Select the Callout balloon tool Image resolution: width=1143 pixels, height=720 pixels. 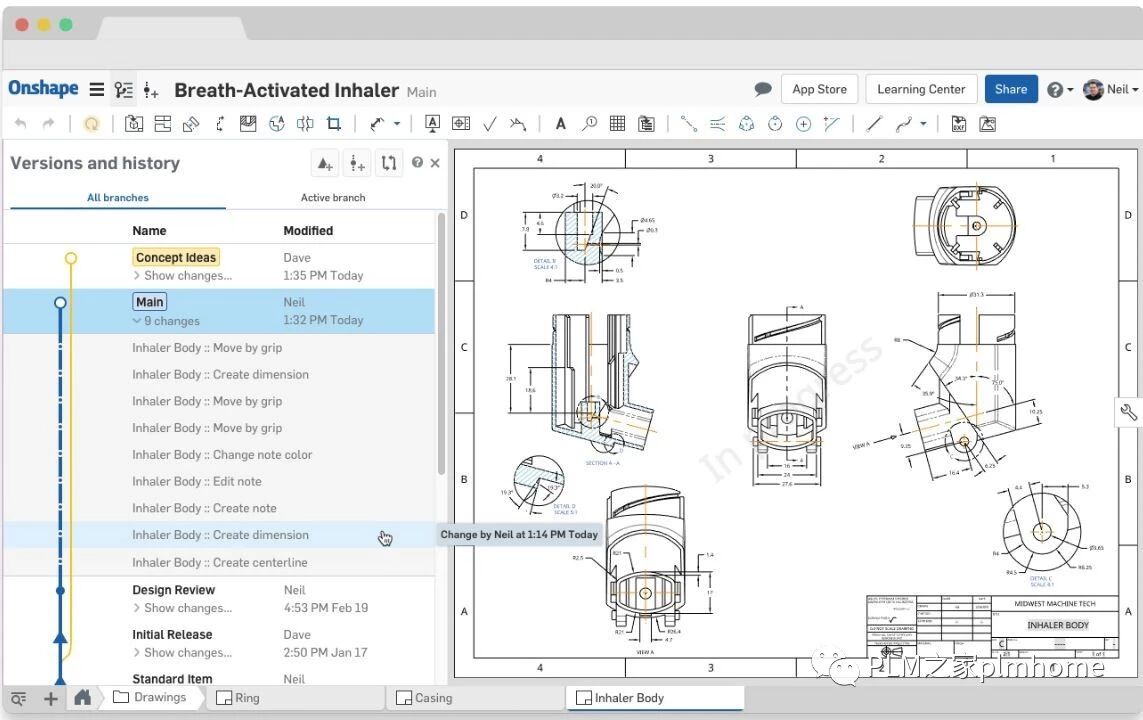coord(589,124)
